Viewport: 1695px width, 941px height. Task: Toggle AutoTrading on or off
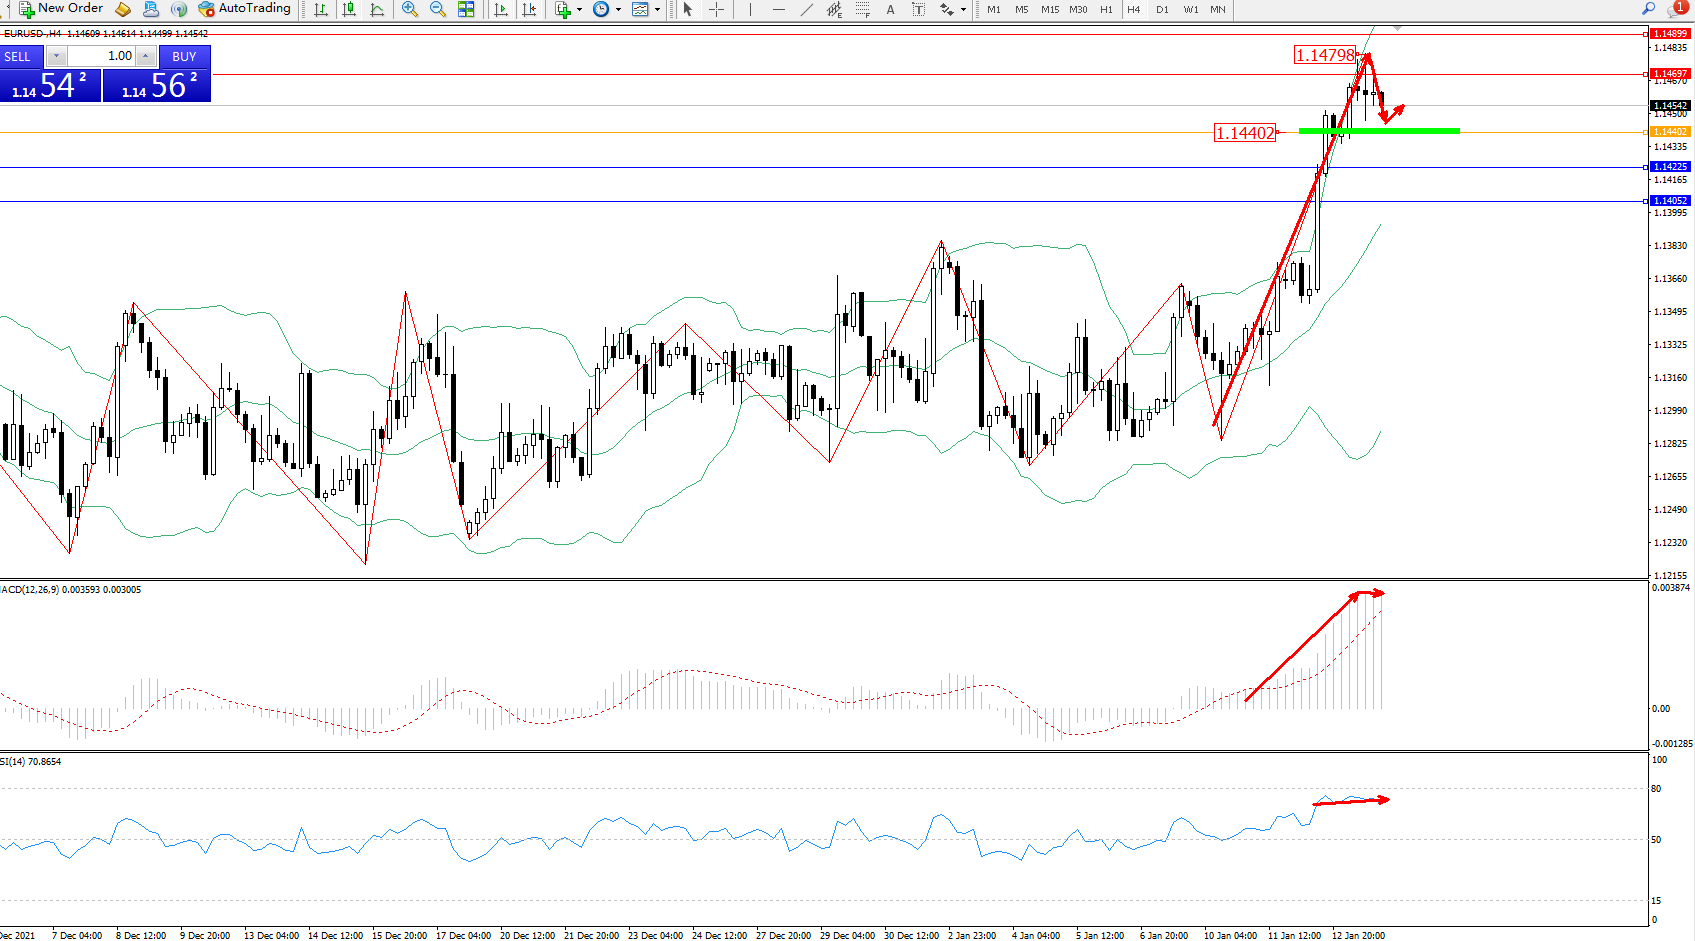[245, 9]
